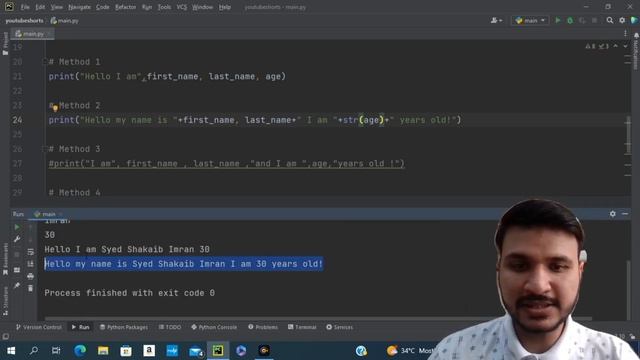Select the main.py editor tab
The image size is (640, 360).
[x=32, y=34]
